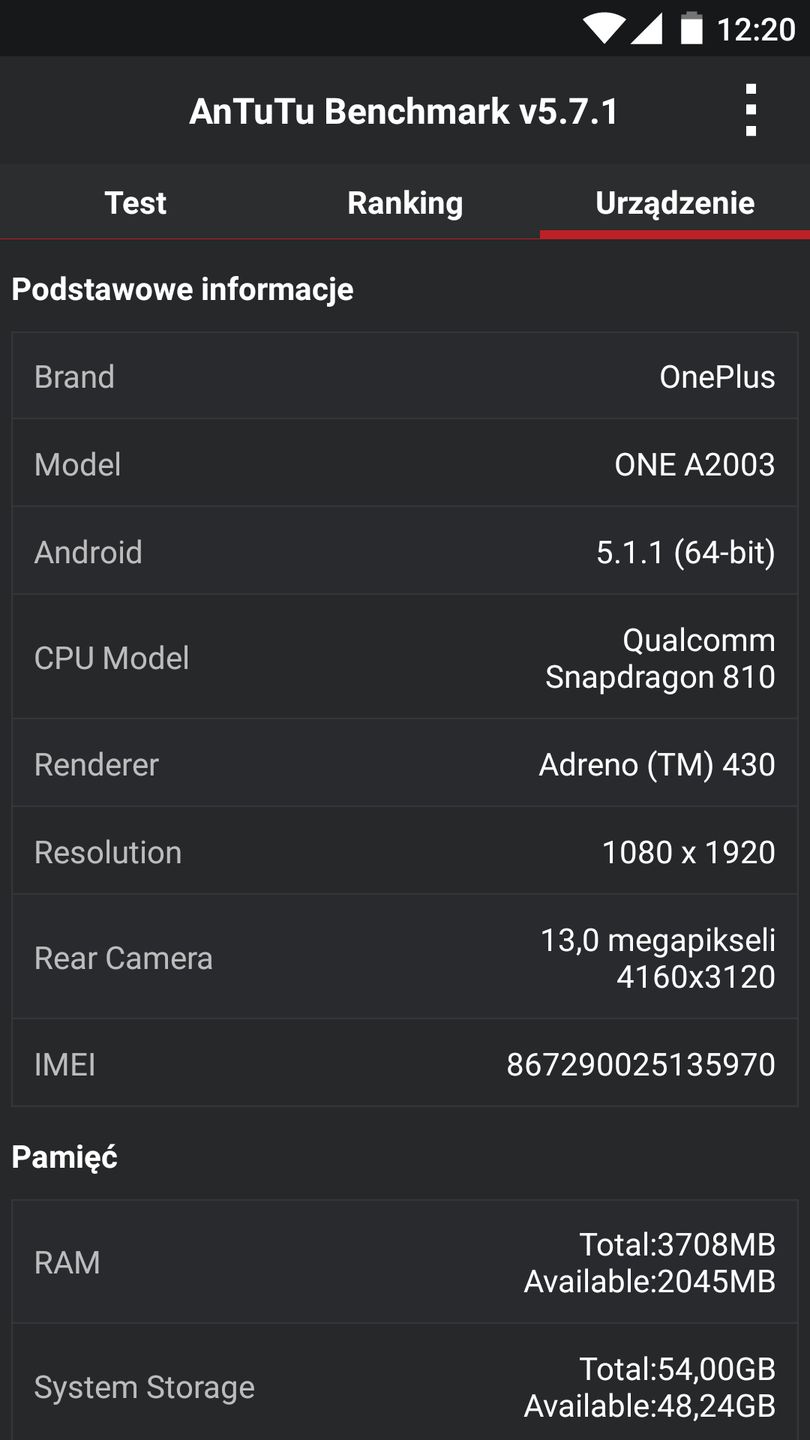Tap the Renderer Adreno 430 row
810x1440 pixels.
405,764
